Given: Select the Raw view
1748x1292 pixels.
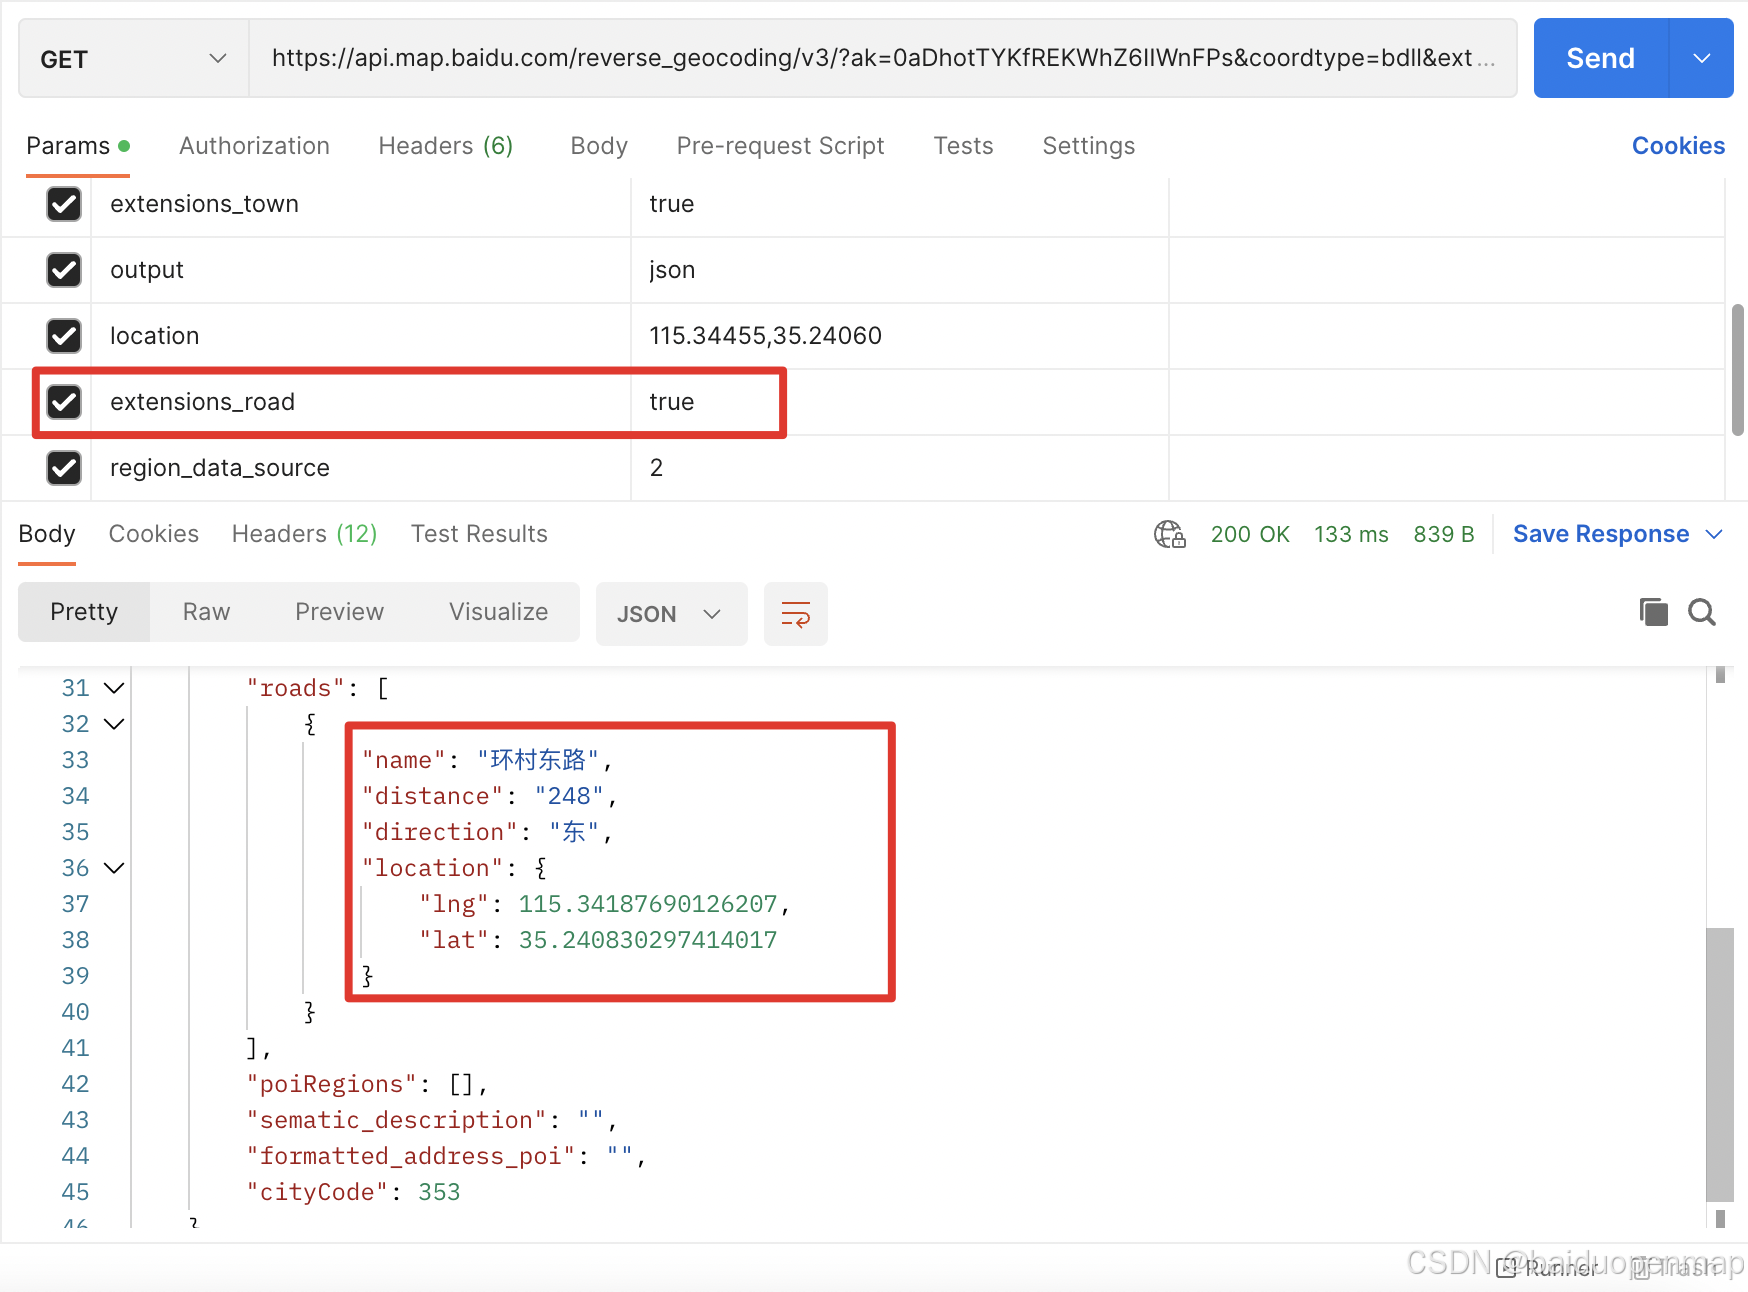Looking at the screenshot, I should click(x=206, y=612).
